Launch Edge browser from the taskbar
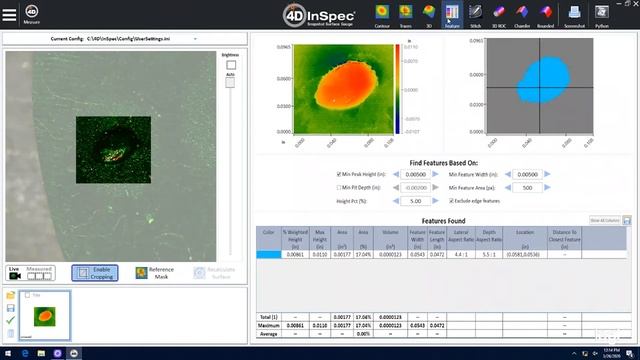The height and width of the screenshot is (360, 640). click(x=25, y=353)
